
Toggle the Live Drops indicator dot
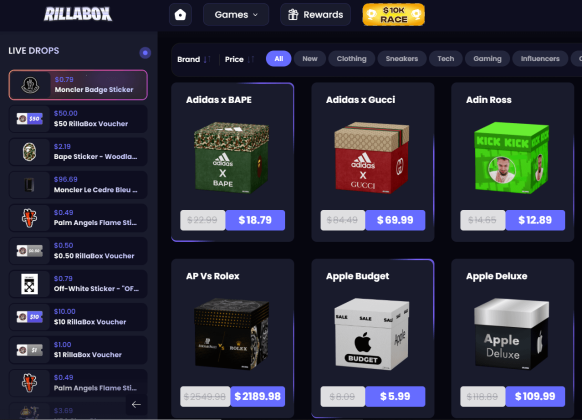[145, 53]
